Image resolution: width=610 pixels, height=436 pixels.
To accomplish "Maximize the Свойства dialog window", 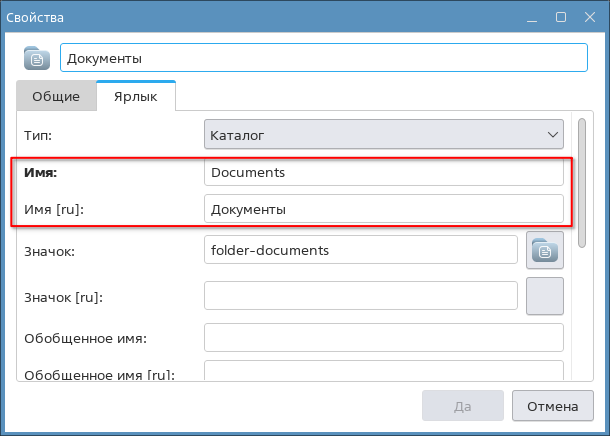I will click(x=561, y=17).
